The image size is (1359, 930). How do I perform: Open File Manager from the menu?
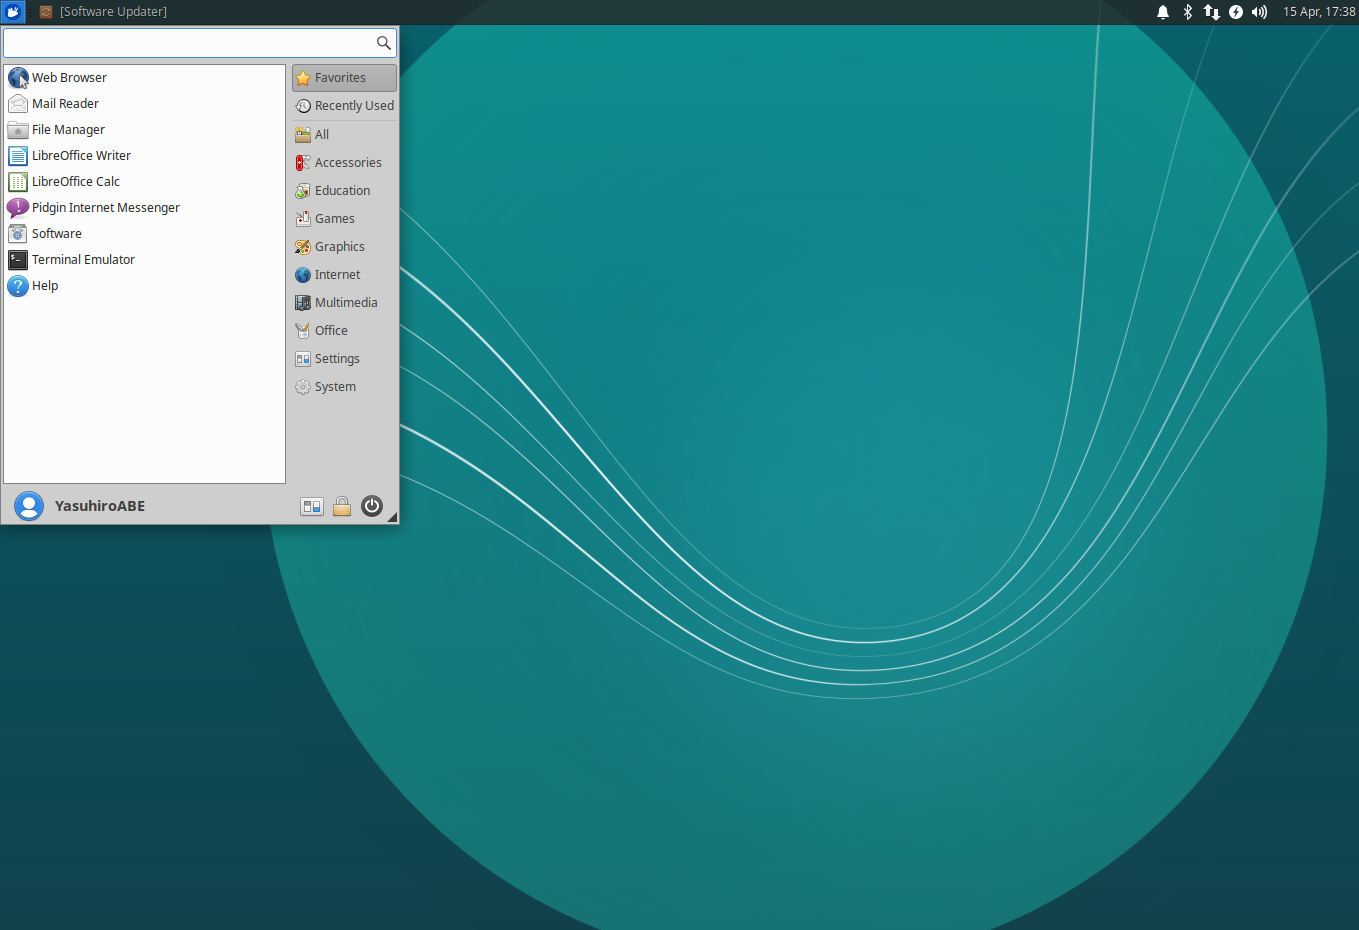pos(67,130)
